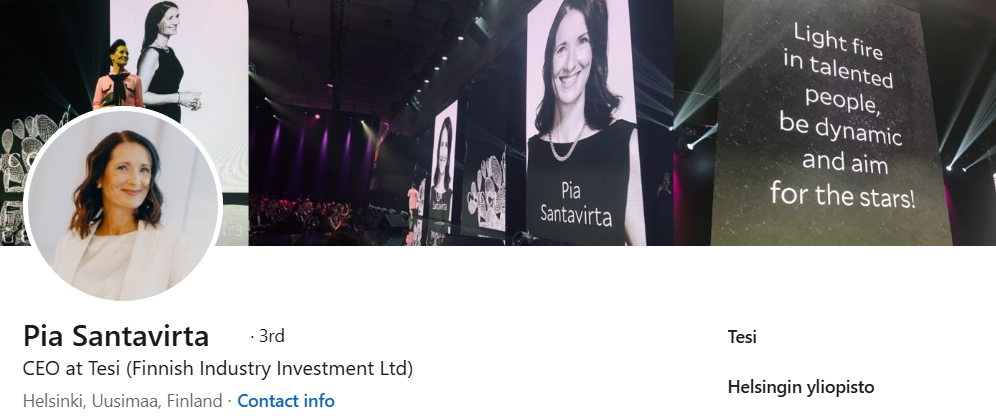Open the banner's 'Light fire in talented people' quote image
Image resolution: width=996 pixels, height=416 pixels.
pyautogui.click(x=835, y=123)
